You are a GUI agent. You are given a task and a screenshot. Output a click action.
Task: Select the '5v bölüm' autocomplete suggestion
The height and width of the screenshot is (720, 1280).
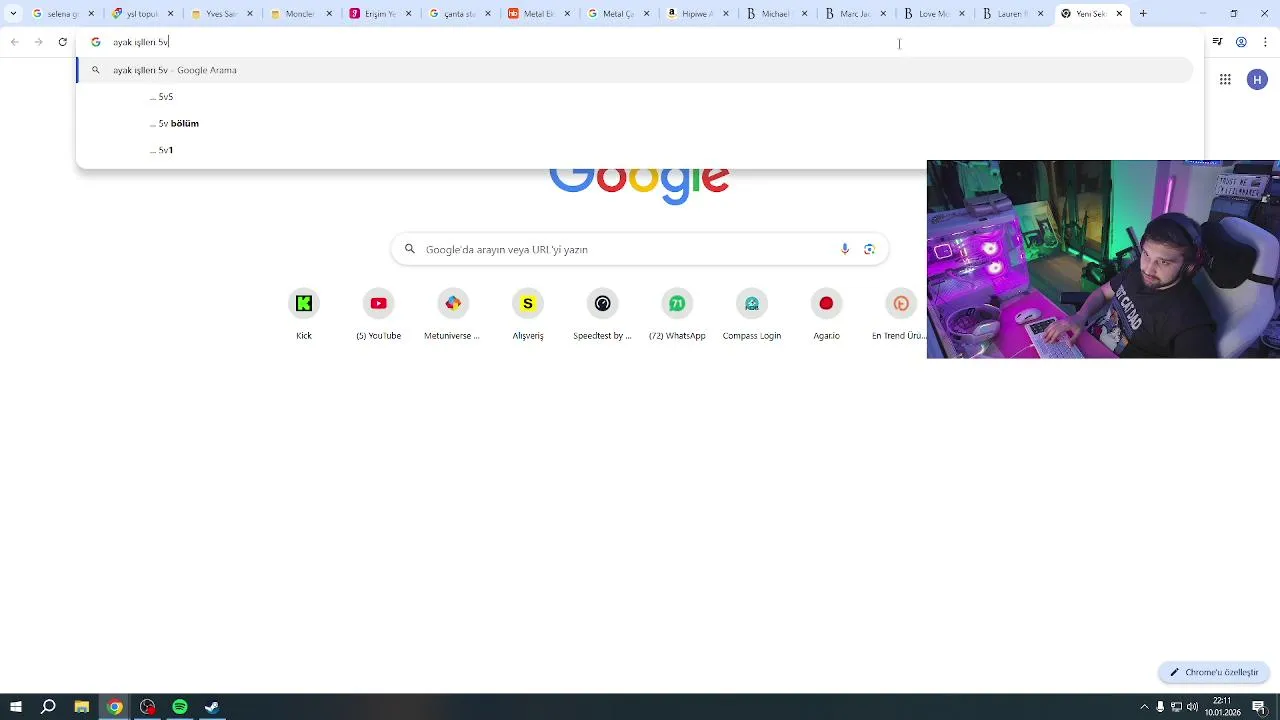tap(635, 123)
